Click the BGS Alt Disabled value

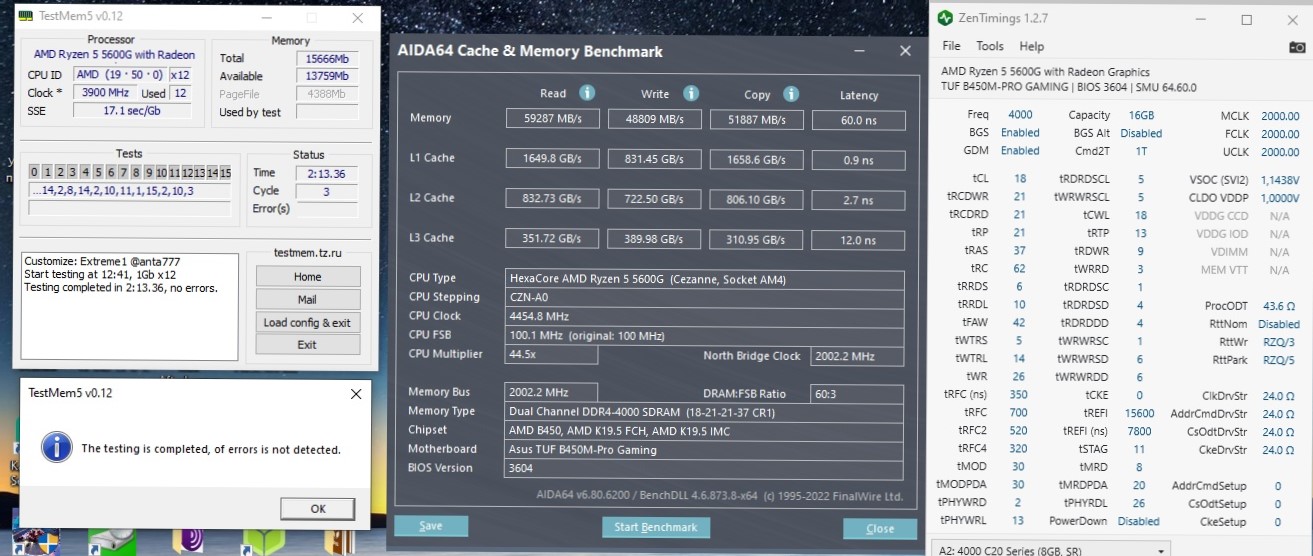point(1141,133)
